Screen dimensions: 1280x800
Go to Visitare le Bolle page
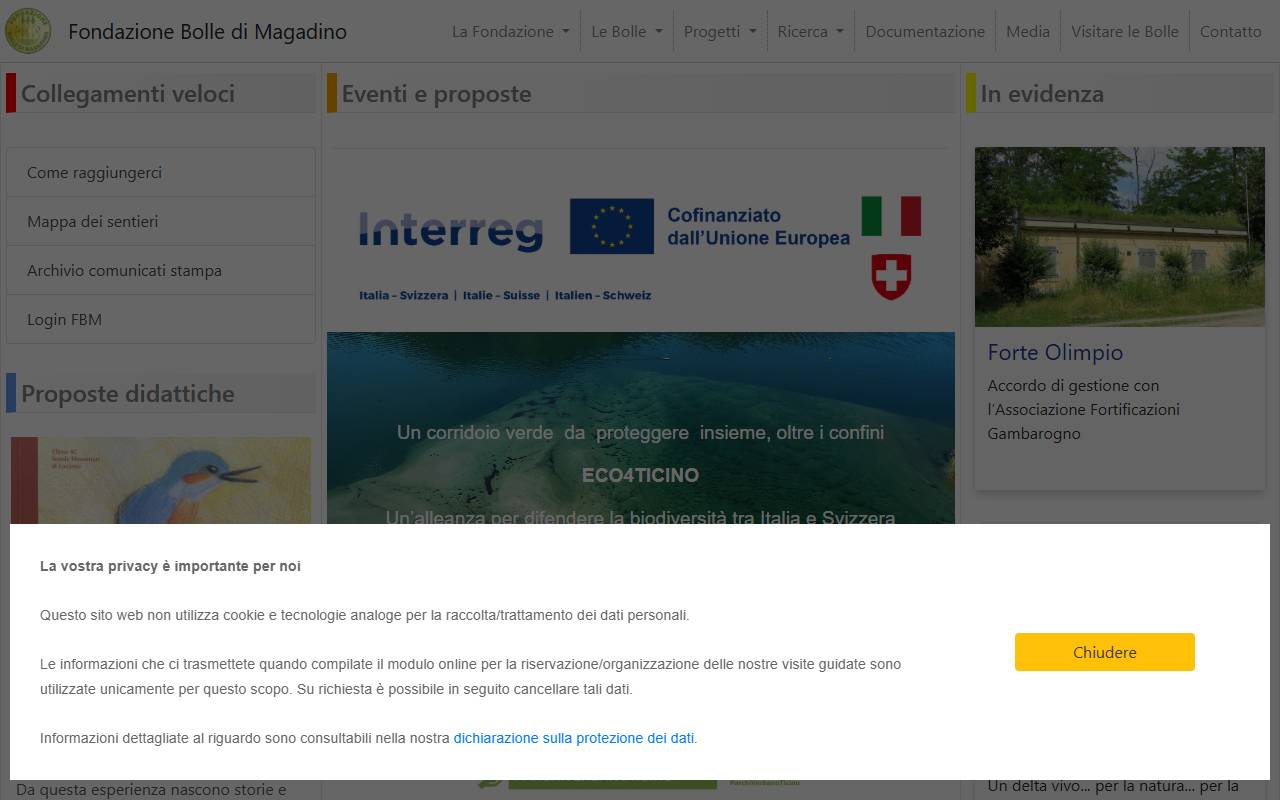pos(1125,31)
